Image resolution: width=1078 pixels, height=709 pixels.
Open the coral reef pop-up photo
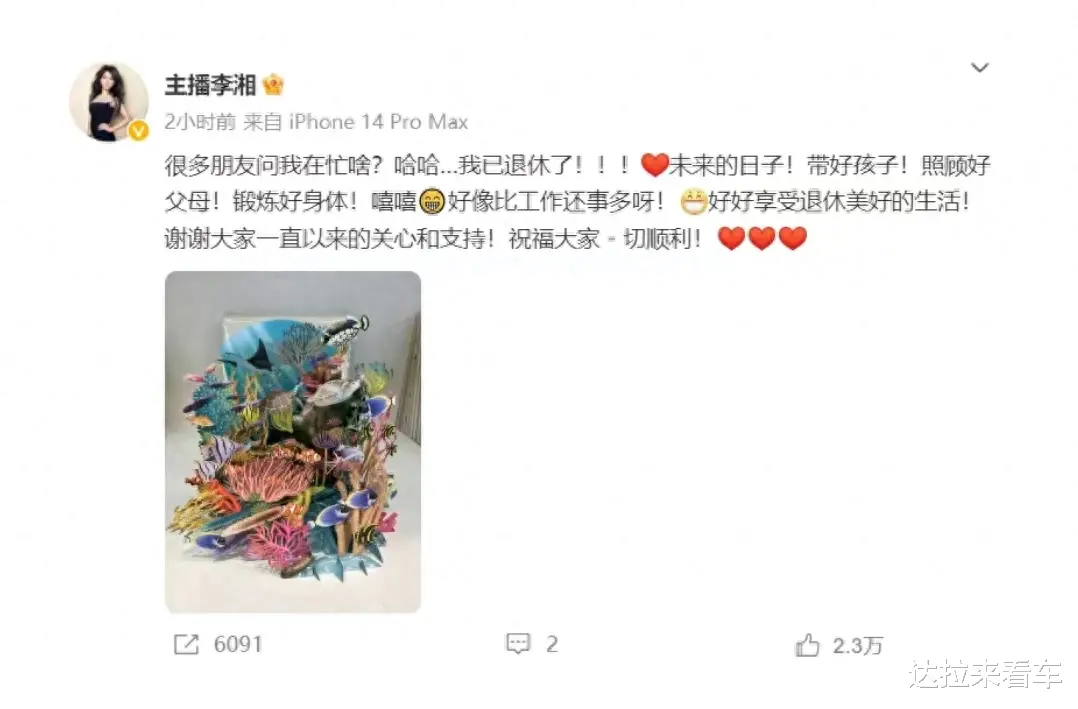[x=293, y=441]
